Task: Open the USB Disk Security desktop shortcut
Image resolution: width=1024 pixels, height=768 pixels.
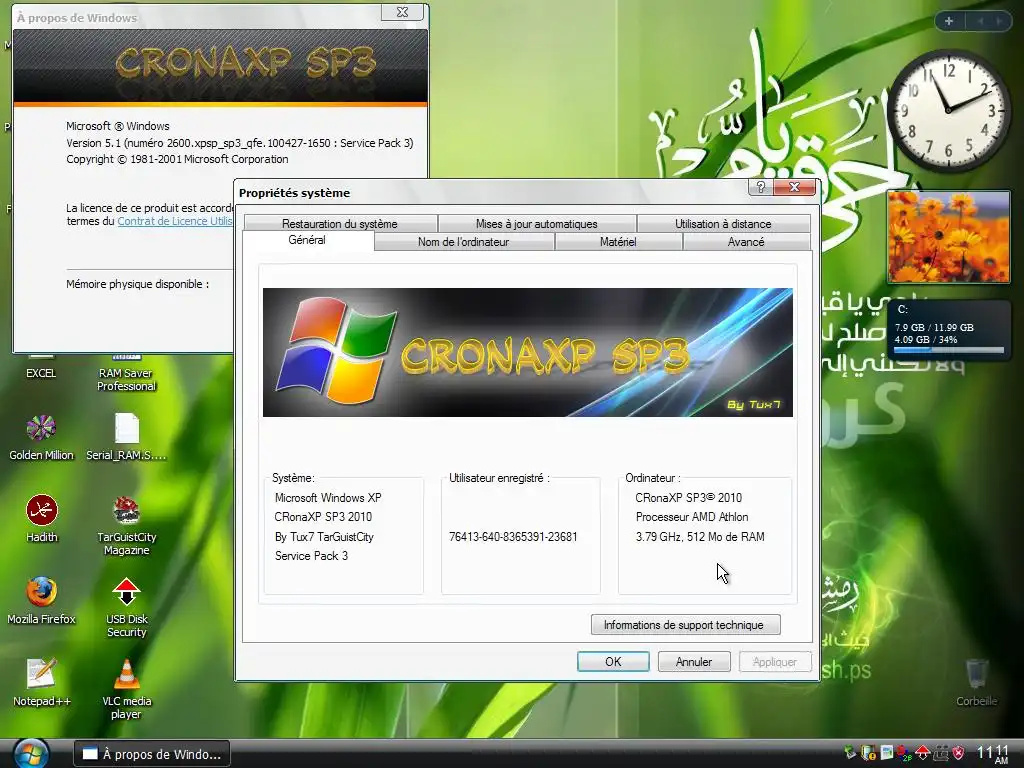Action: pos(127,607)
